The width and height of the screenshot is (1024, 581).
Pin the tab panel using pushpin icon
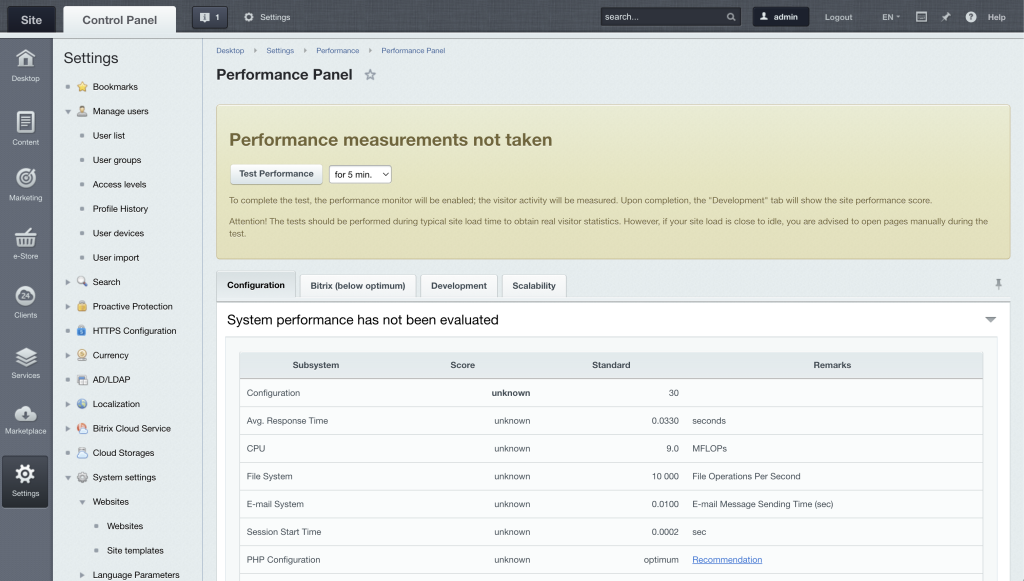pos(998,284)
